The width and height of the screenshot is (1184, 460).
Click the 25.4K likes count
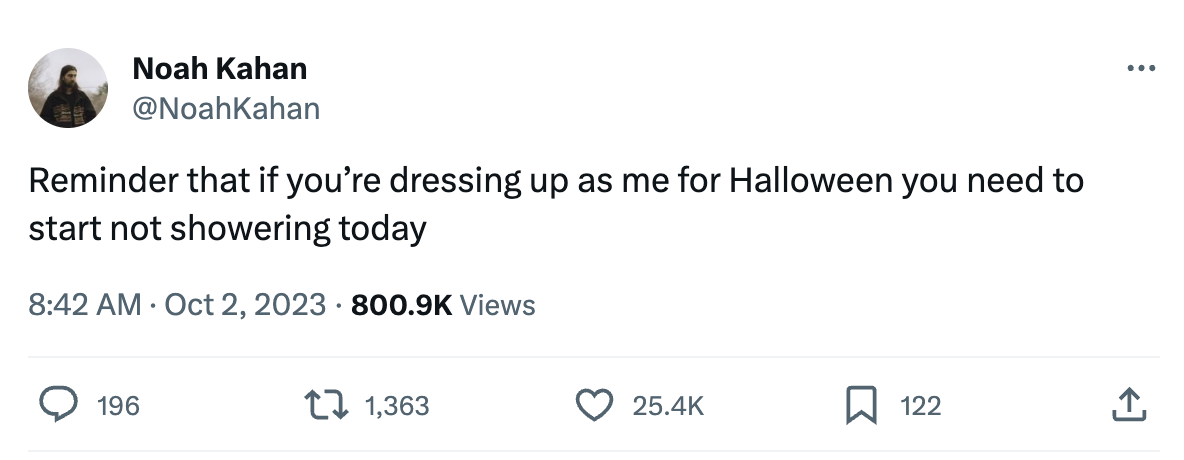point(668,406)
